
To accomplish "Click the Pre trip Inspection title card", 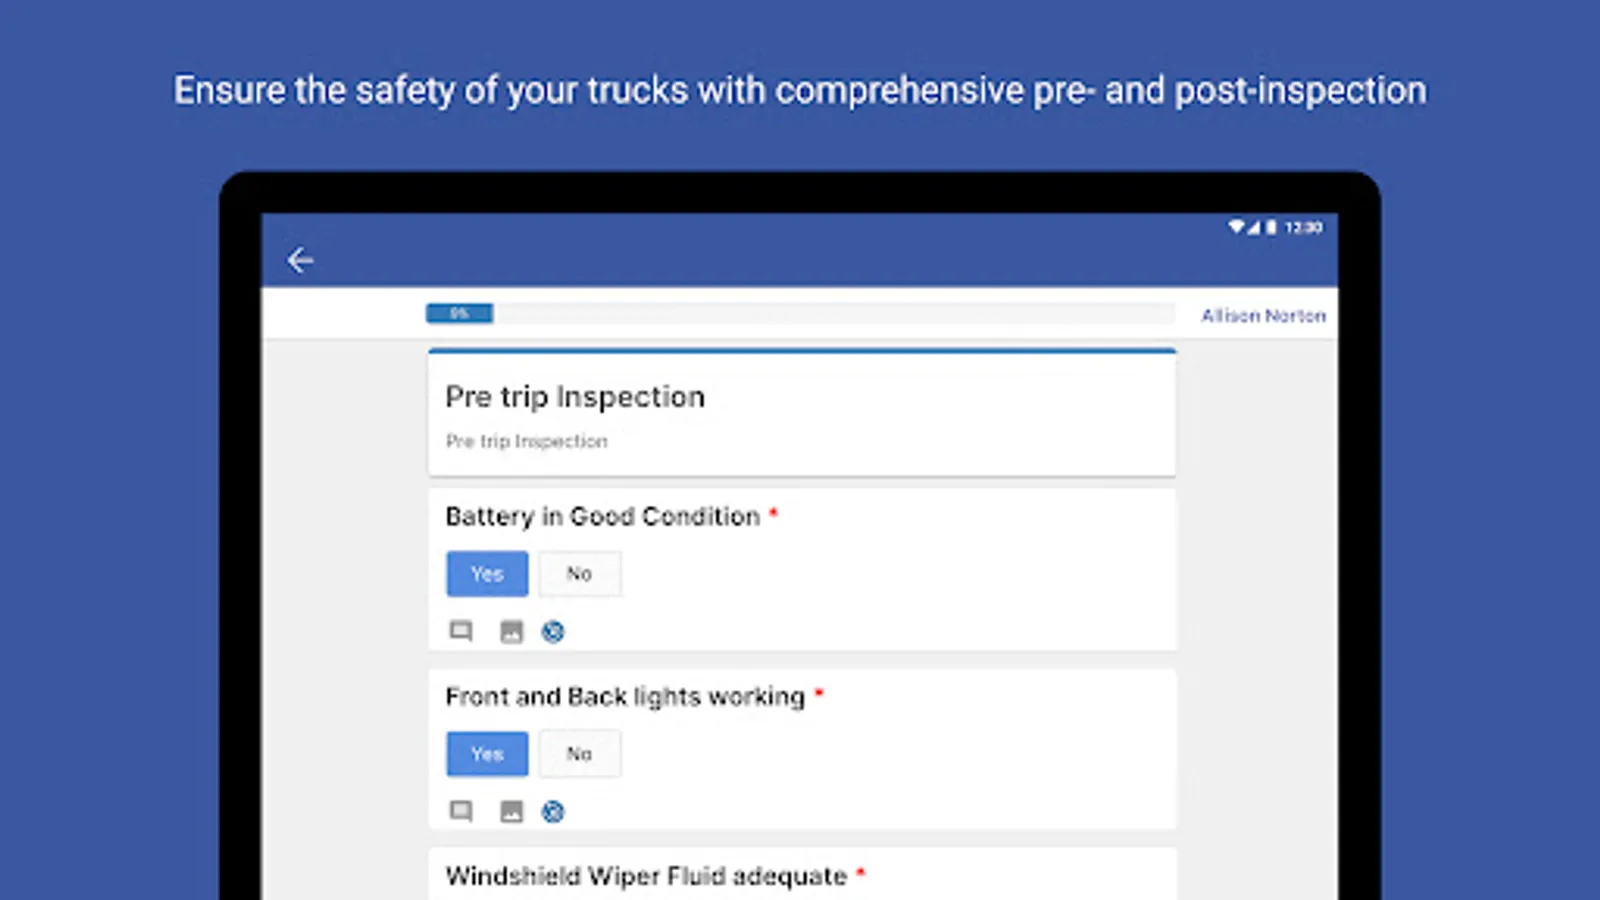I will click(x=801, y=413).
